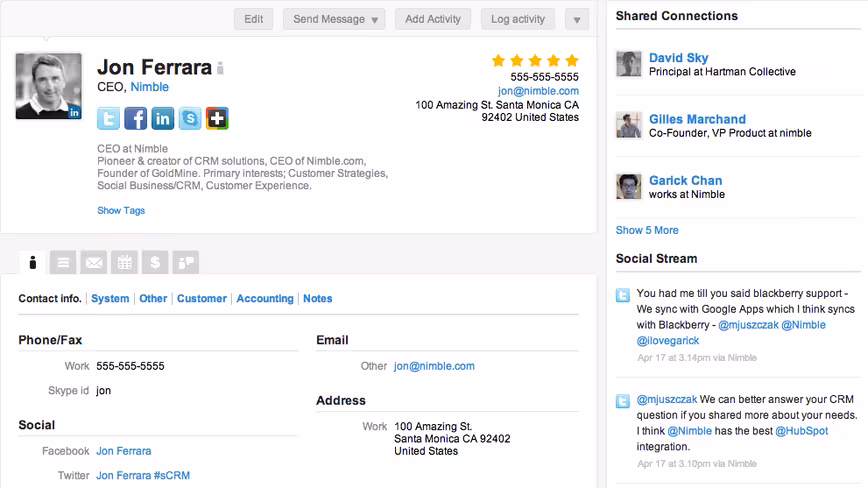Click the Apr 17 at 3.14pm via Nimble timestamp
This screenshot has width=868, height=488.
[x=697, y=357]
